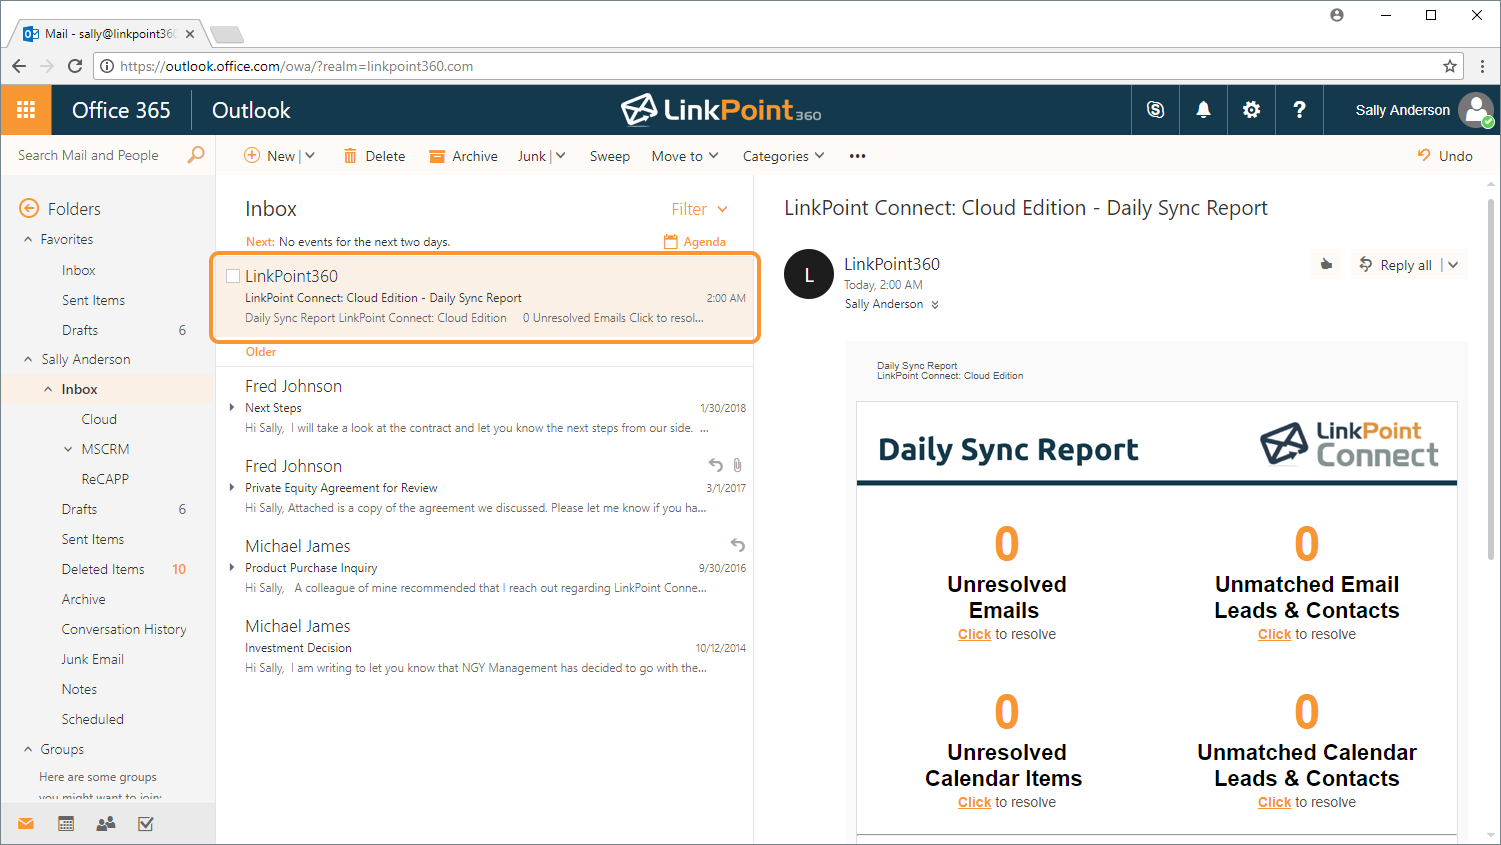Follow the Click link under Unresolved Emails
This screenshot has width=1501, height=845.
click(974, 634)
